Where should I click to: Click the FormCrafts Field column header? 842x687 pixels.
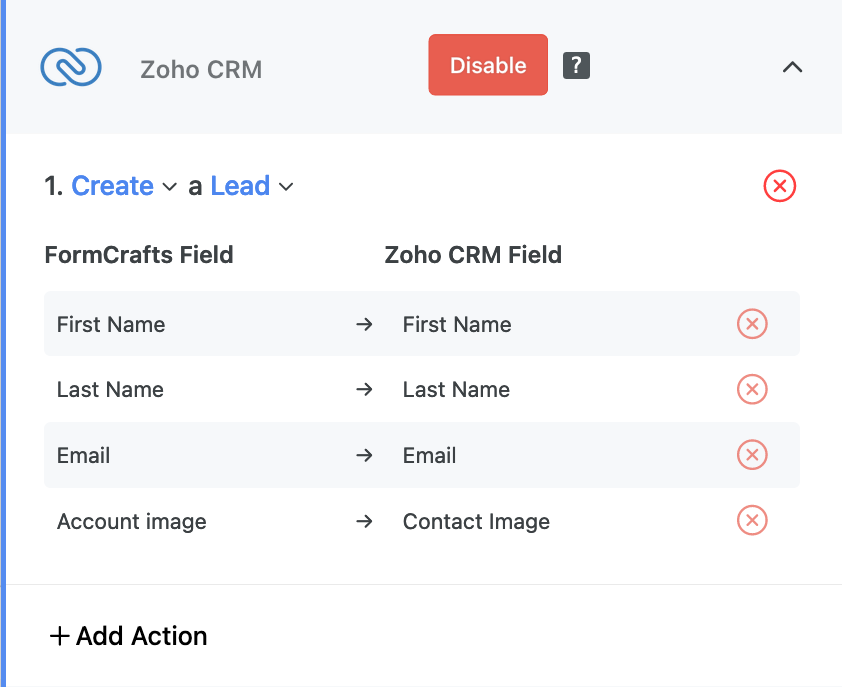(139, 255)
